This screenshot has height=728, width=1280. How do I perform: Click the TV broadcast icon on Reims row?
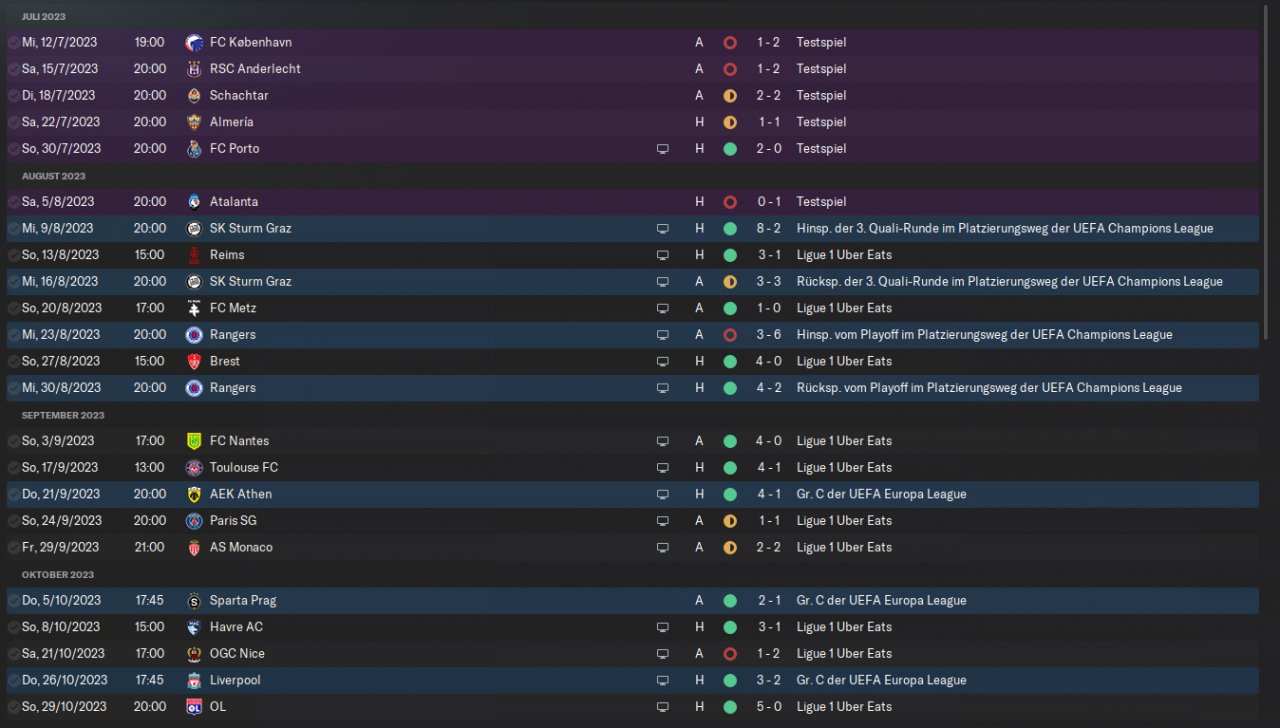click(662, 255)
